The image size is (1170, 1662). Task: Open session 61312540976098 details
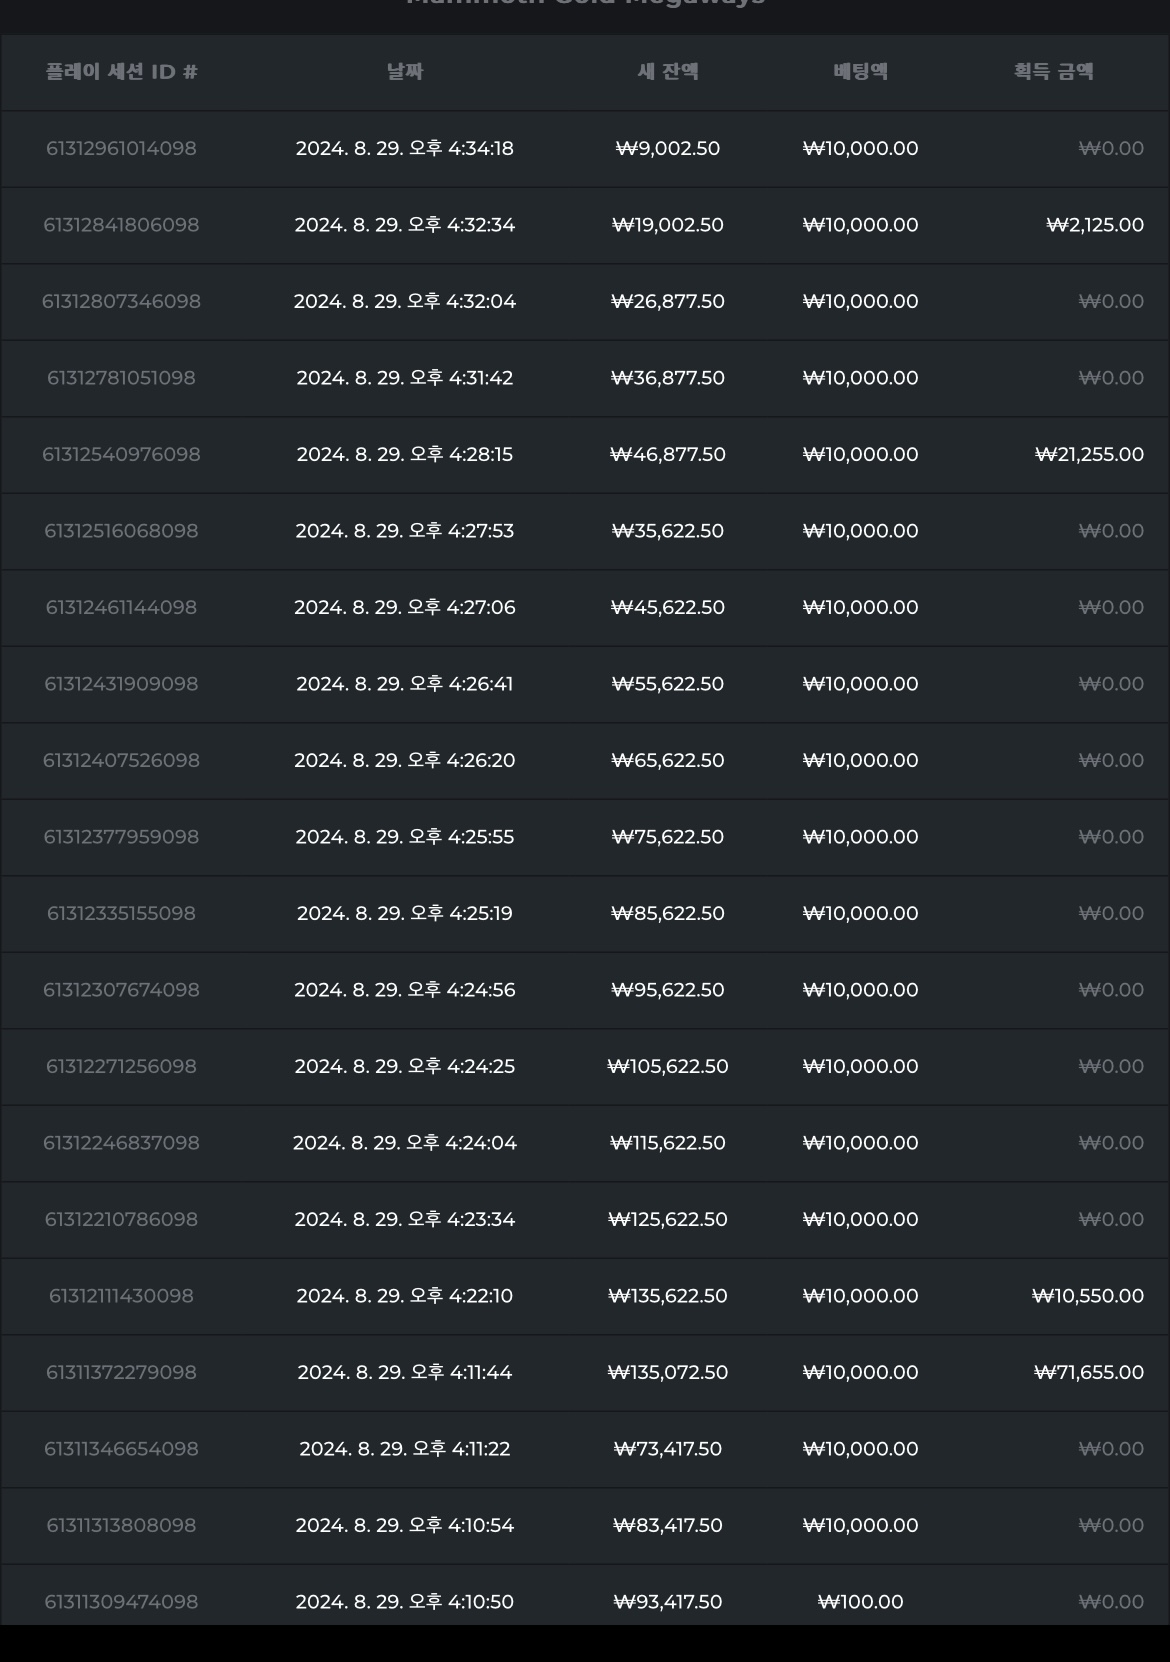121,454
